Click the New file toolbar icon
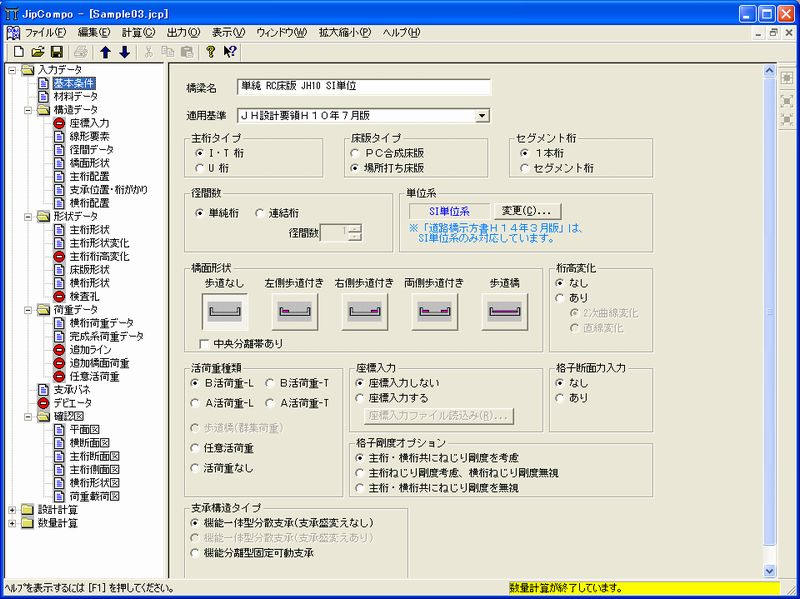 (x=19, y=51)
